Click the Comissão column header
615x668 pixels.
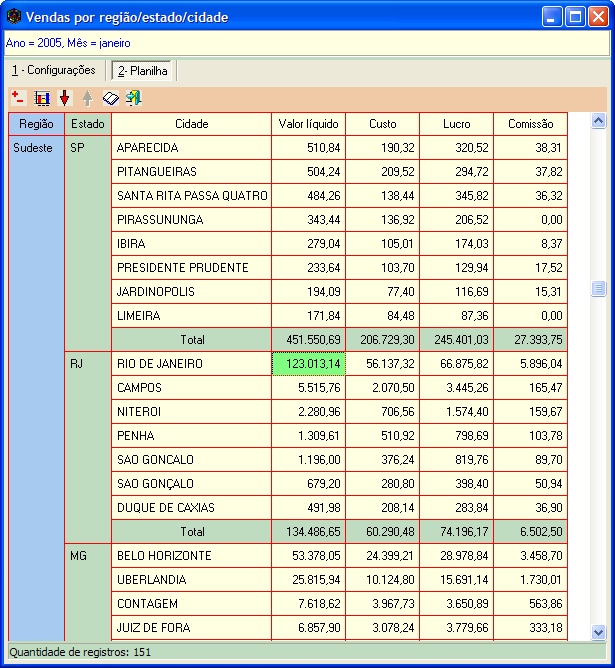(x=531, y=124)
